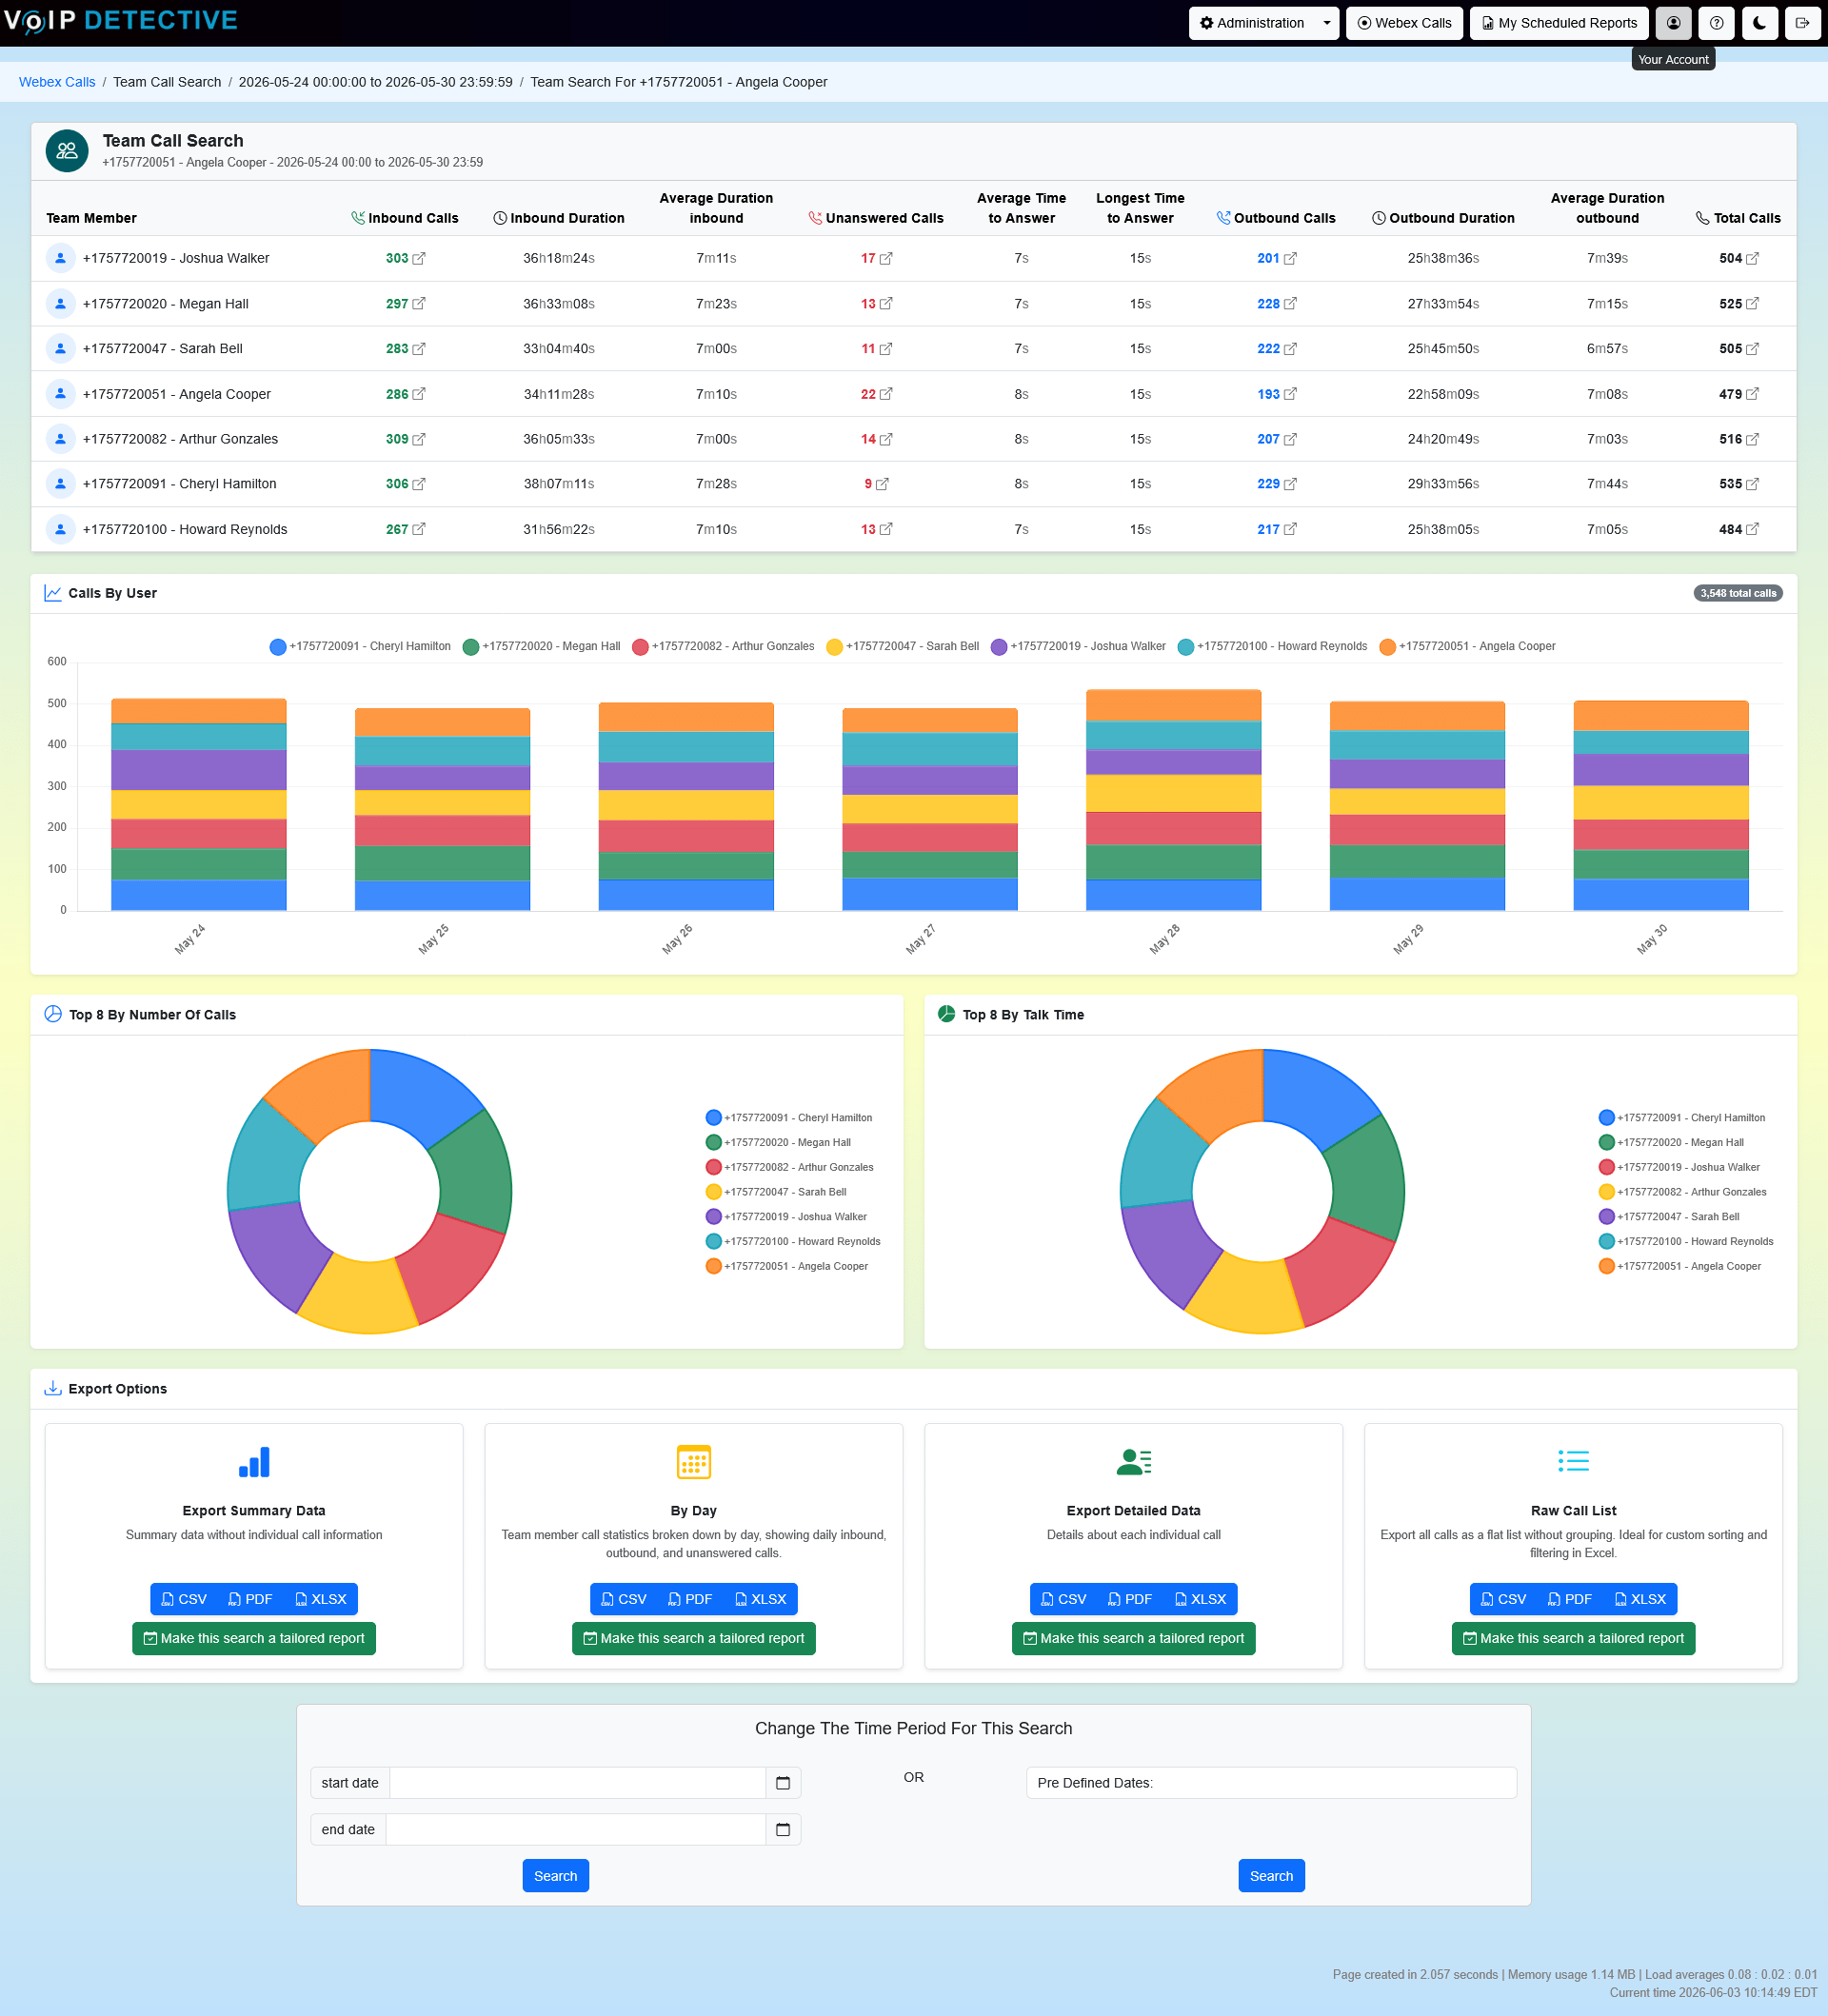Screen dimensions: 1828x2016
Task: Click the May 28 stacked bar
Action: (x=1173, y=800)
